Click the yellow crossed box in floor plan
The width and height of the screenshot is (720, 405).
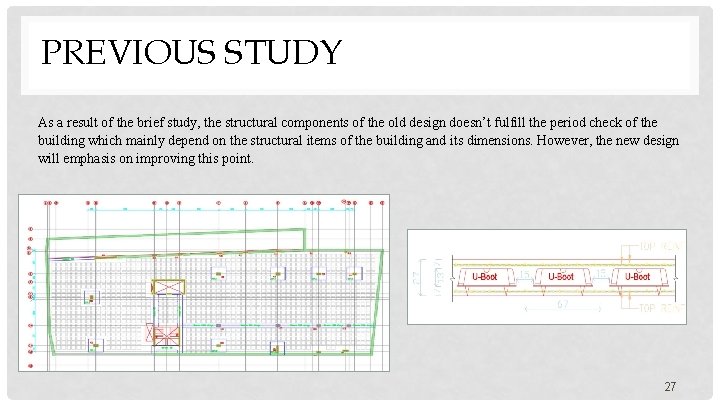click(x=168, y=287)
